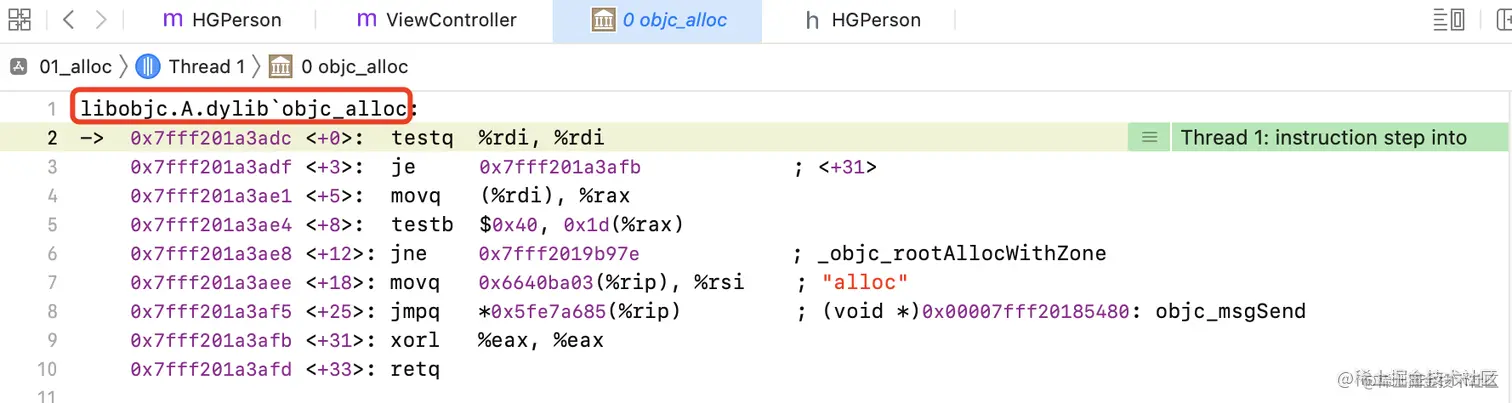Click the 01_alloc app icon in breadcrumb
This screenshot has width=1512, height=403.
(x=19, y=67)
